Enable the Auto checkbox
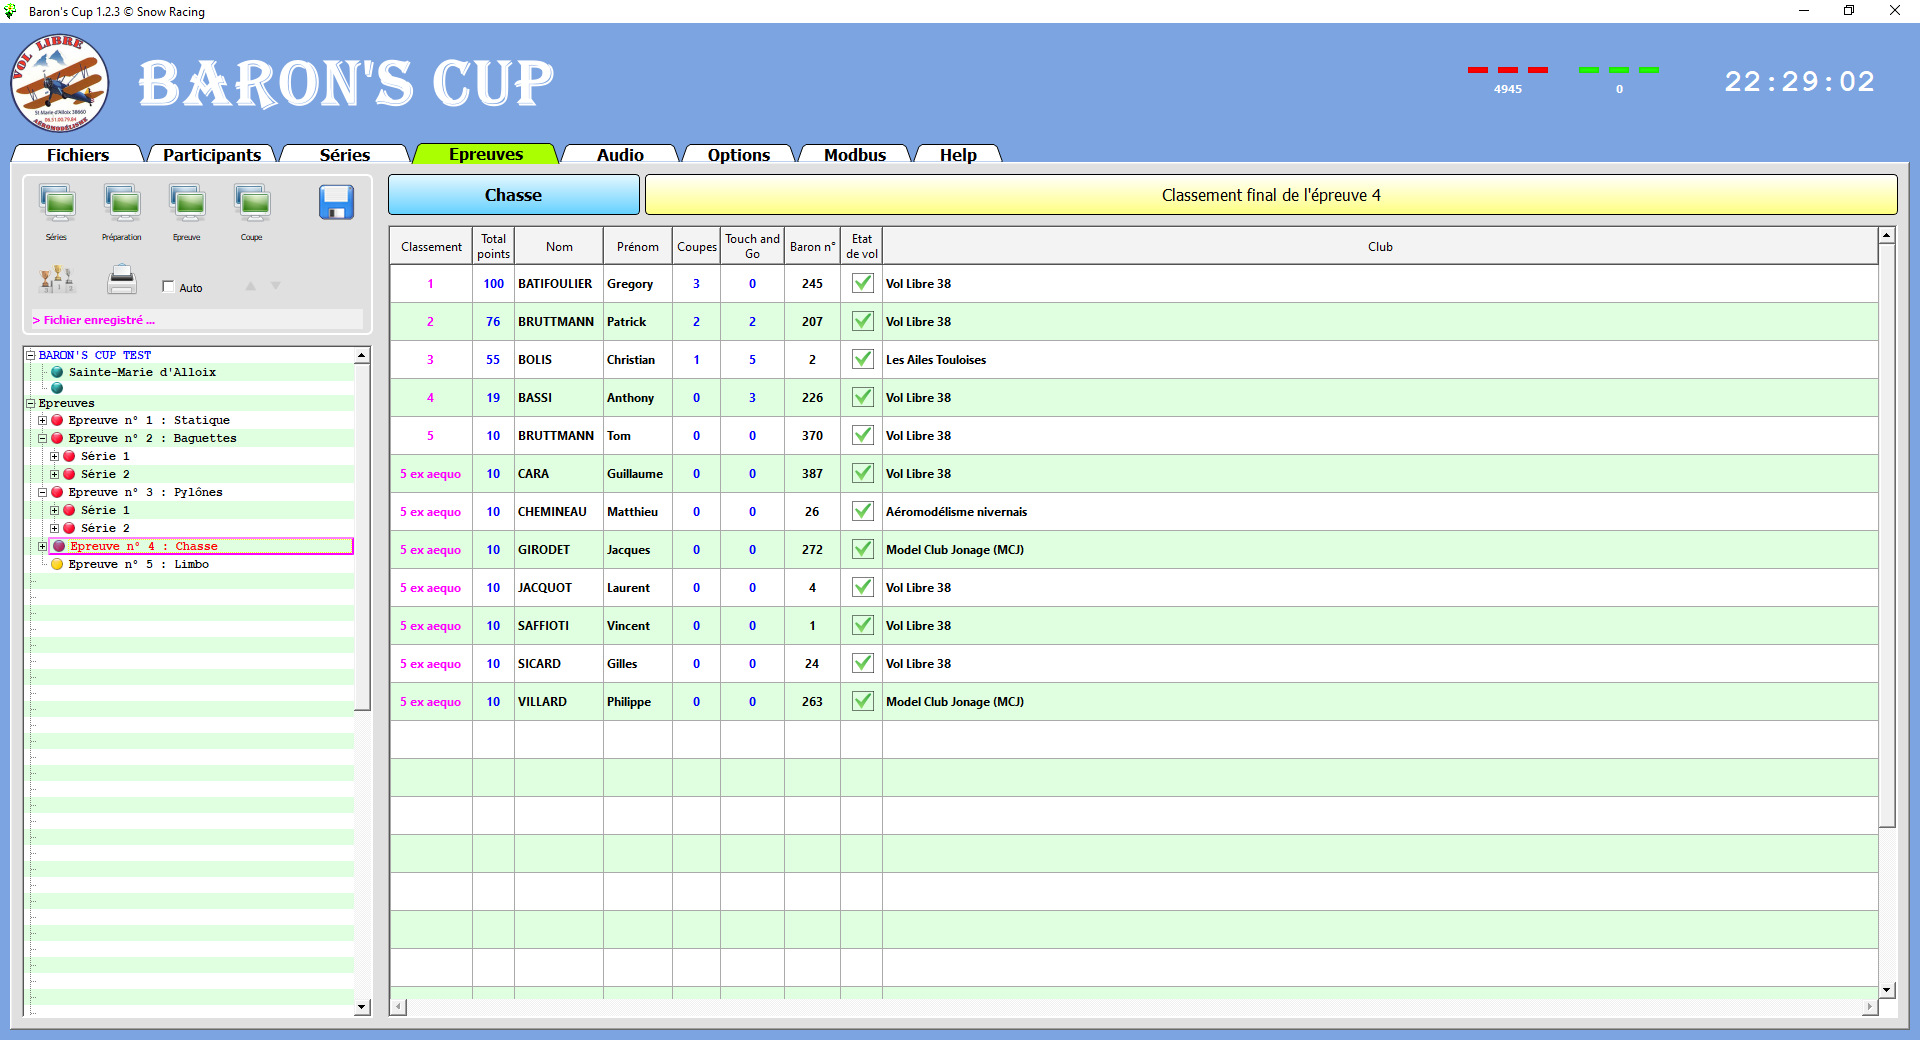This screenshot has width=1920, height=1040. [x=168, y=286]
